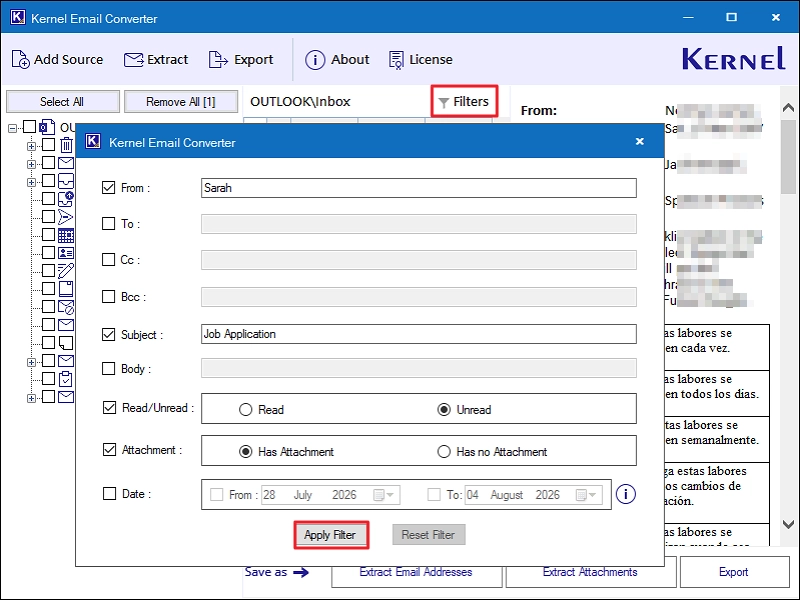The width and height of the screenshot is (800, 600).
Task: Click the bottom-right Export button
Action: click(x=734, y=572)
